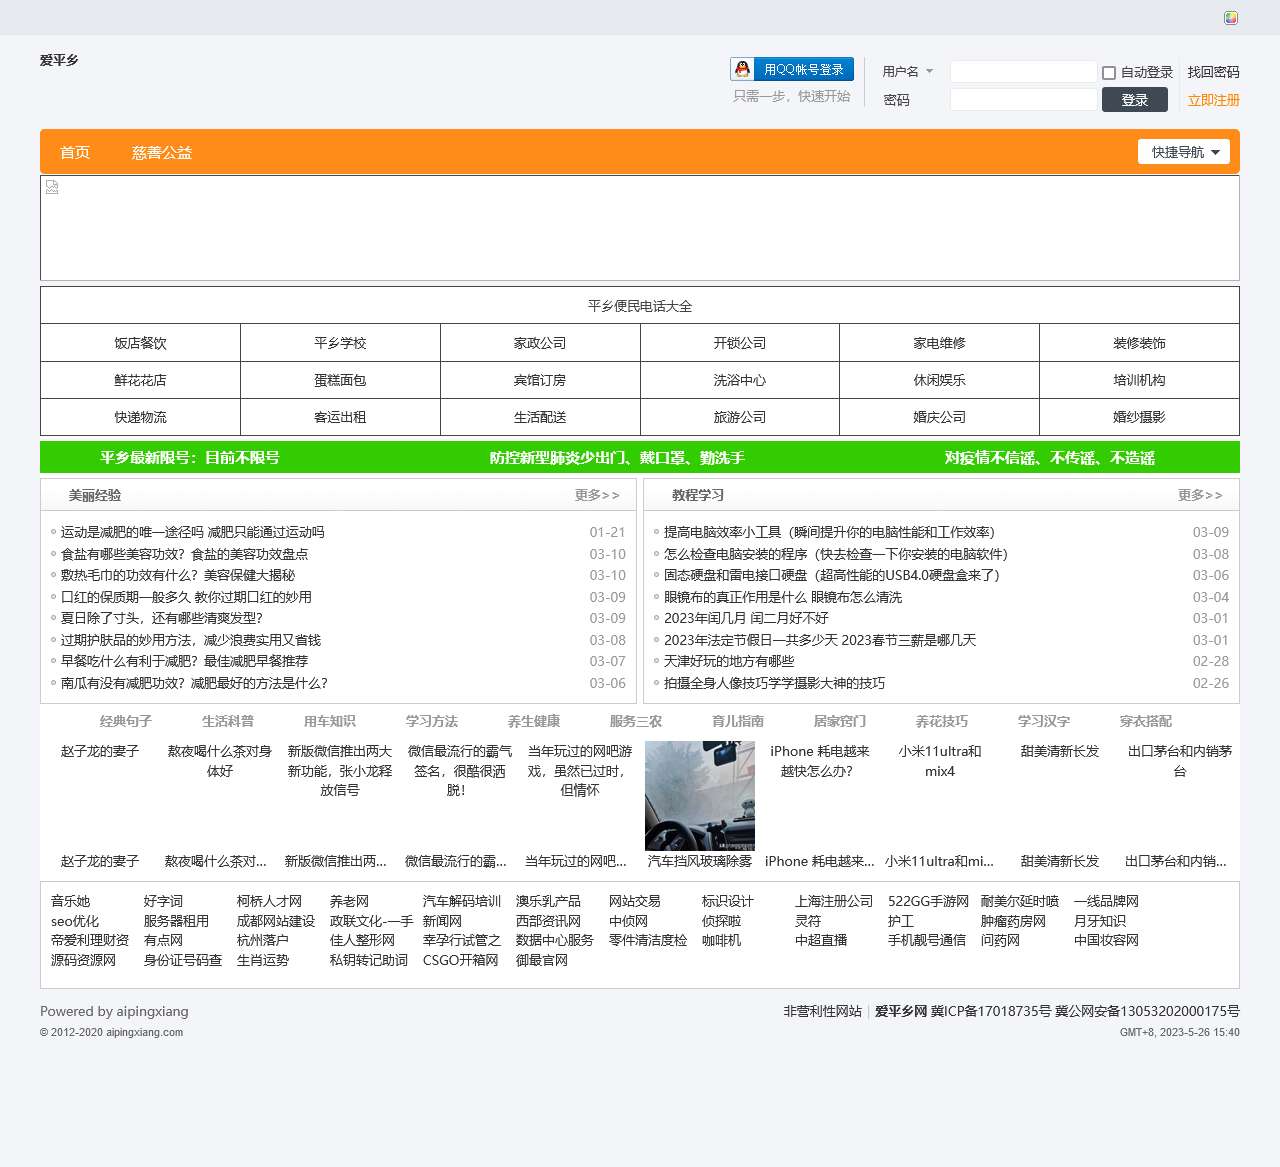Show more 美丽经验 articles via 更多>>
This screenshot has width=1280, height=1167.
(597, 495)
